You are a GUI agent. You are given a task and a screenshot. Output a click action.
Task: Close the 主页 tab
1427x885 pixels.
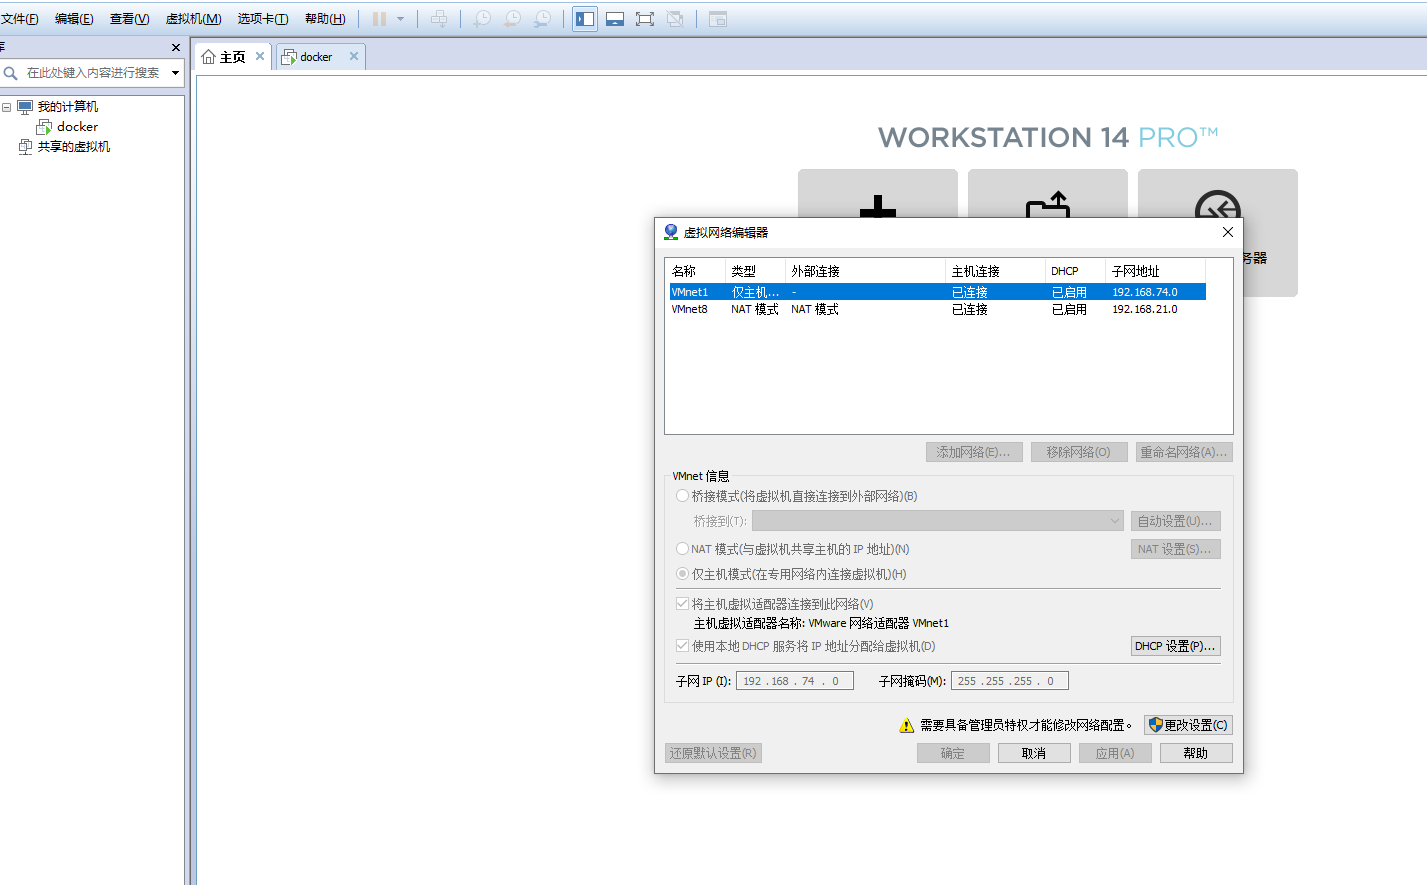point(260,56)
